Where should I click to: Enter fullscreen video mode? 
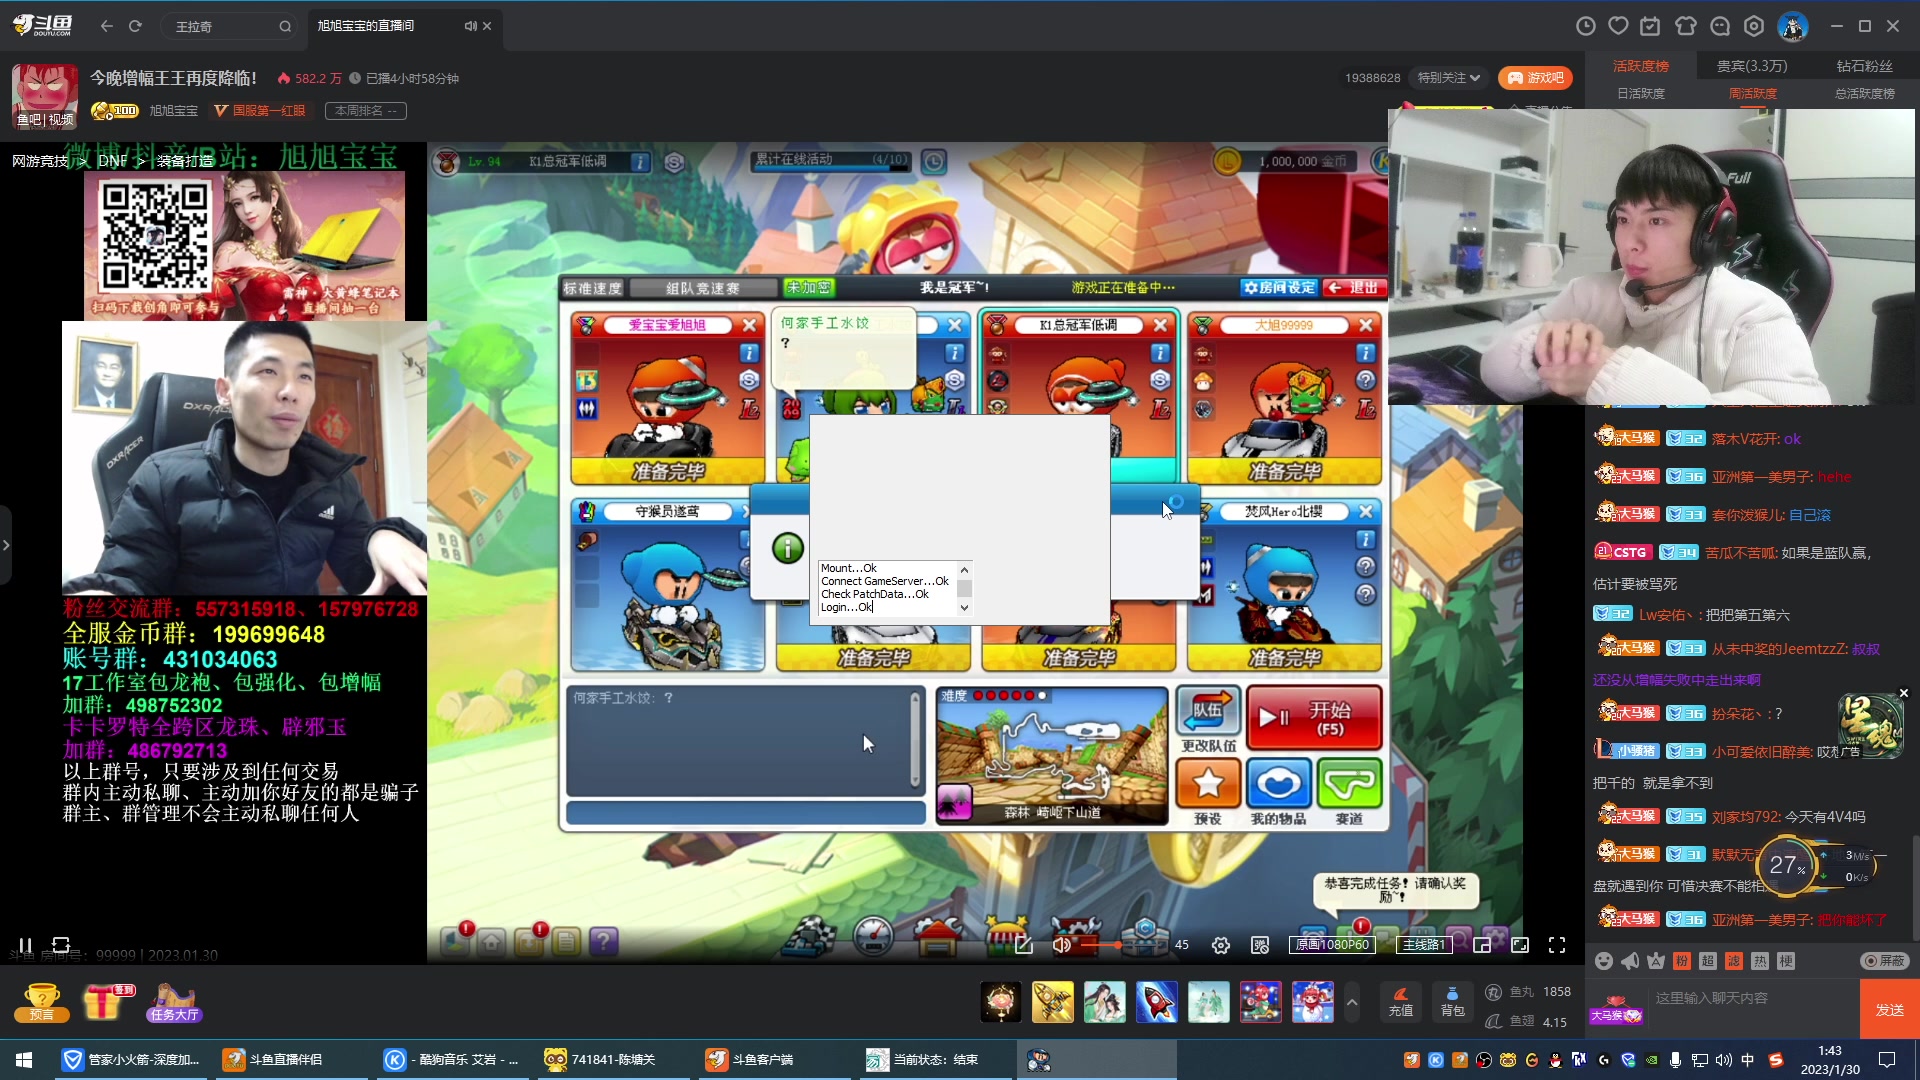click(1557, 945)
